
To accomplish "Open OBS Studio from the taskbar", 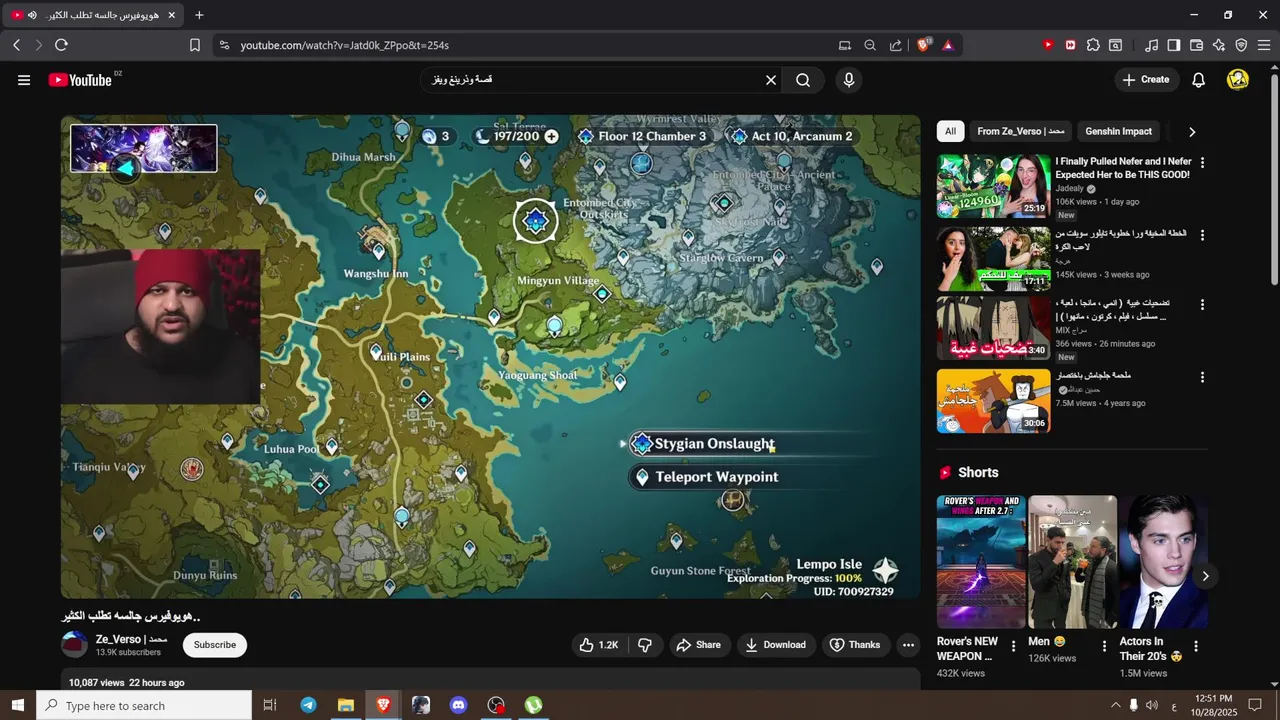I will pyautogui.click(x=497, y=705).
